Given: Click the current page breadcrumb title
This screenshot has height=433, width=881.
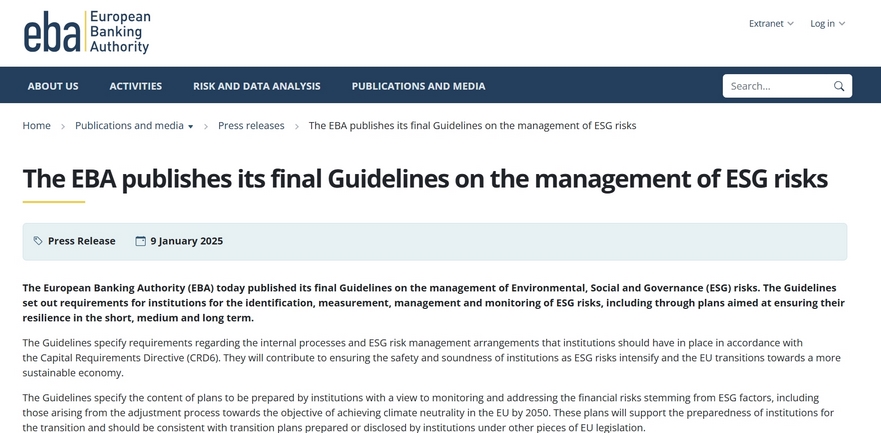Looking at the screenshot, I should [x=472, y=126].
